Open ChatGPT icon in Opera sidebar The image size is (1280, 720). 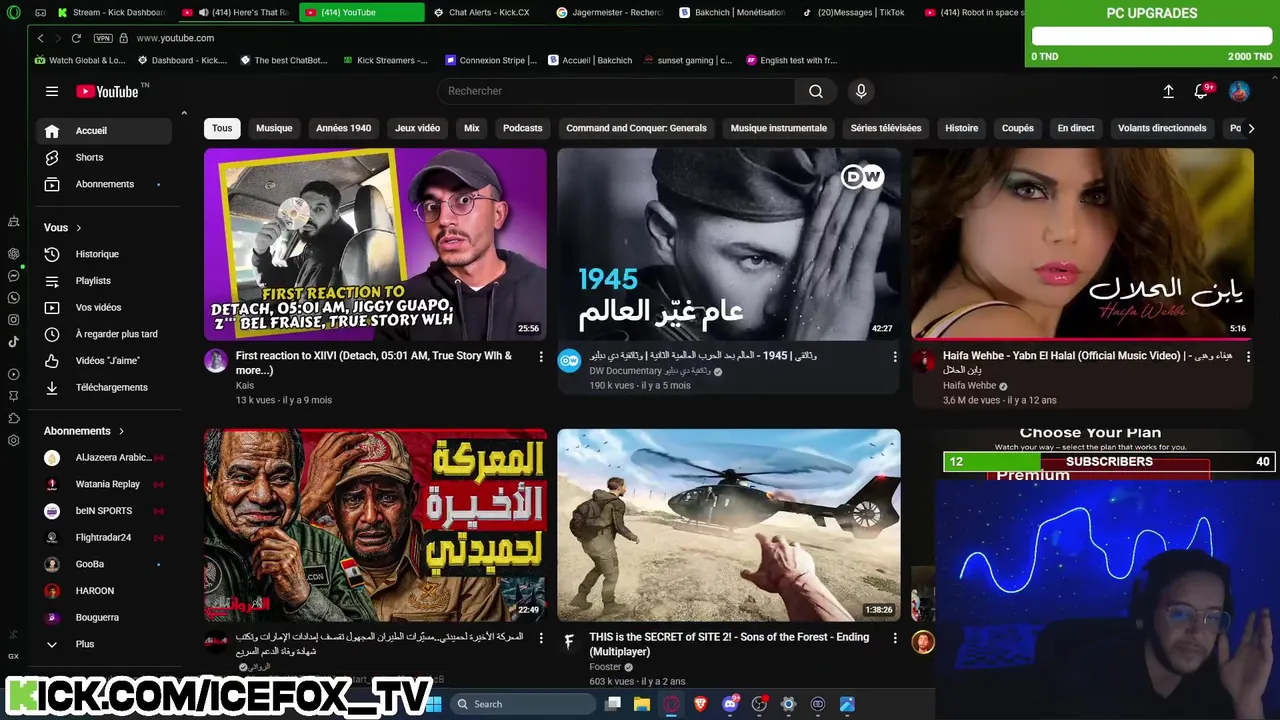[x=13, y=254]
